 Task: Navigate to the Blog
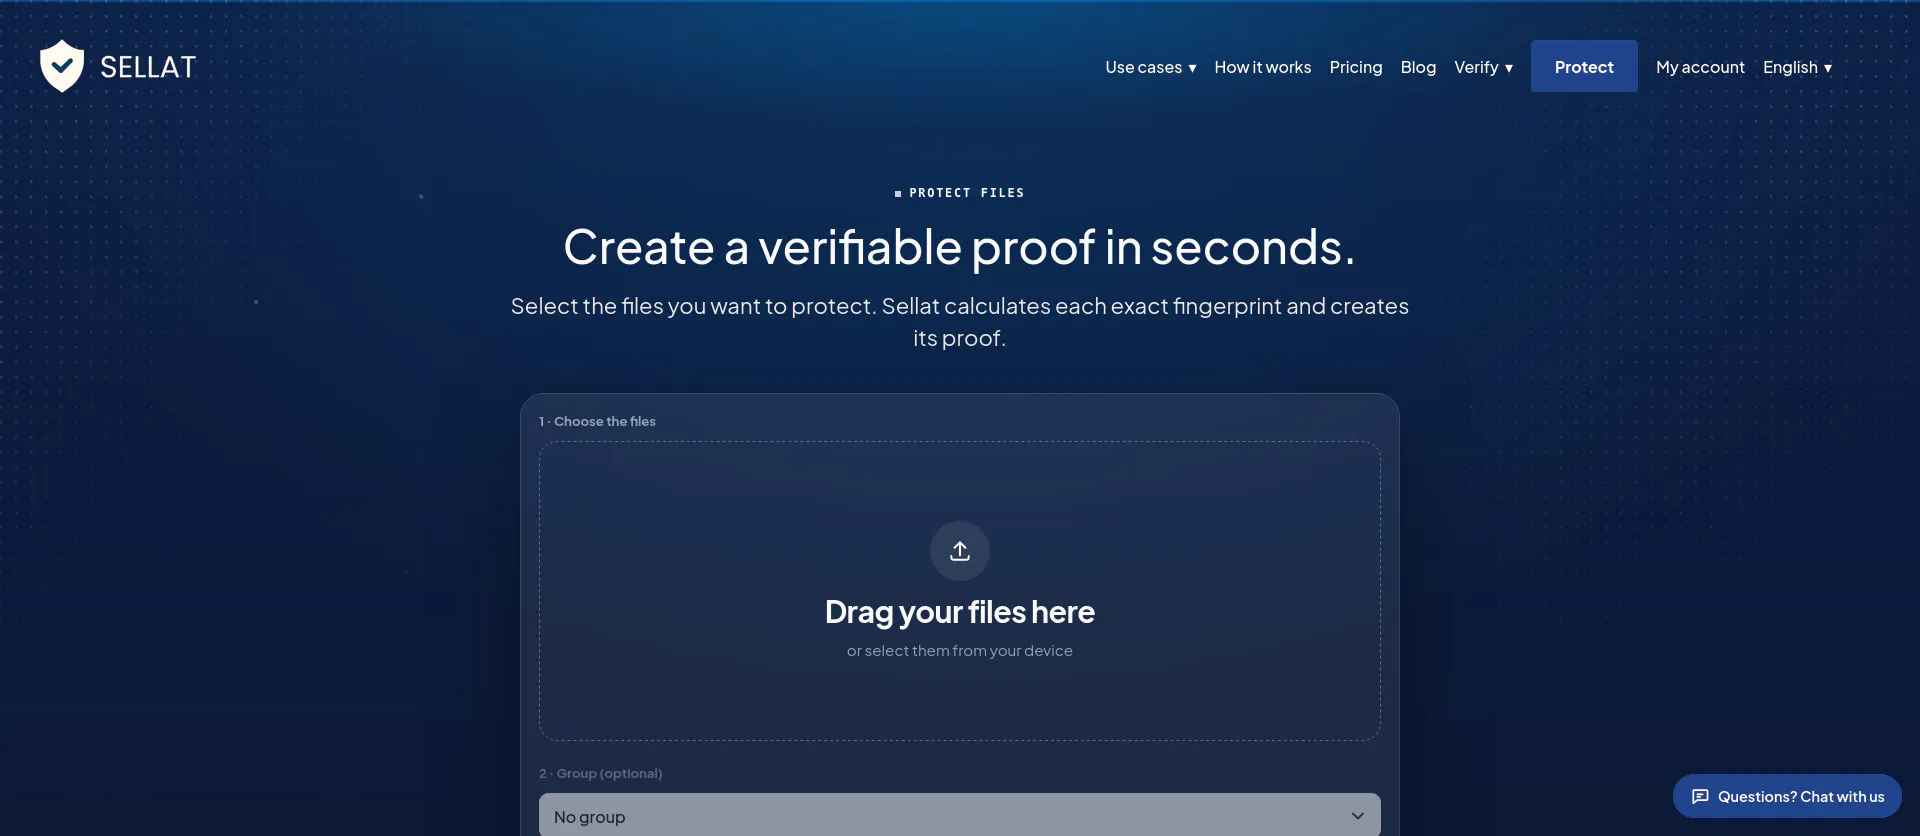click(1418, 67)
